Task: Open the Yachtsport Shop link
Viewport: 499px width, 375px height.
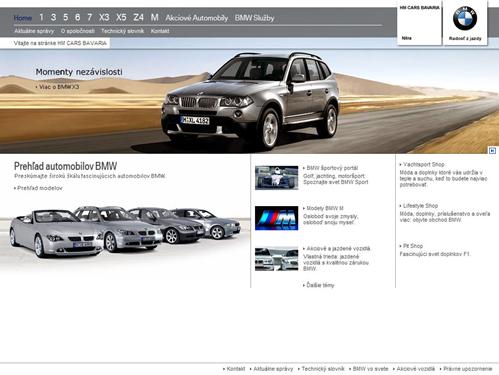Action: 422,164
